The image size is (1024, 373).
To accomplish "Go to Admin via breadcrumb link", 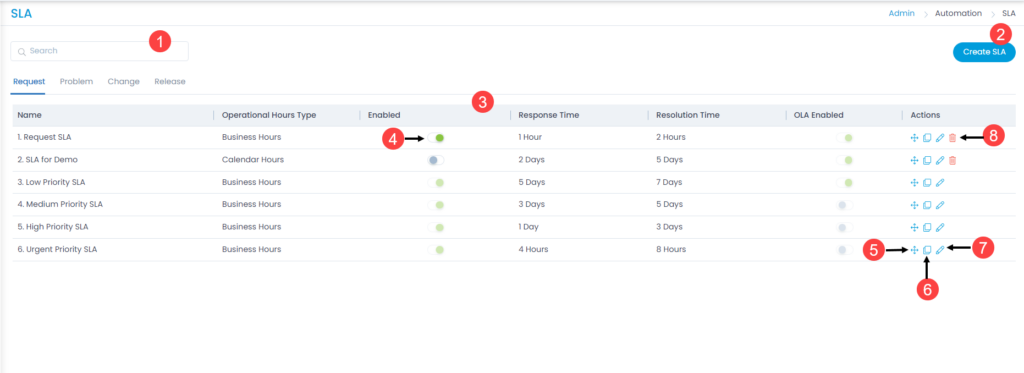I will [902, 13].
